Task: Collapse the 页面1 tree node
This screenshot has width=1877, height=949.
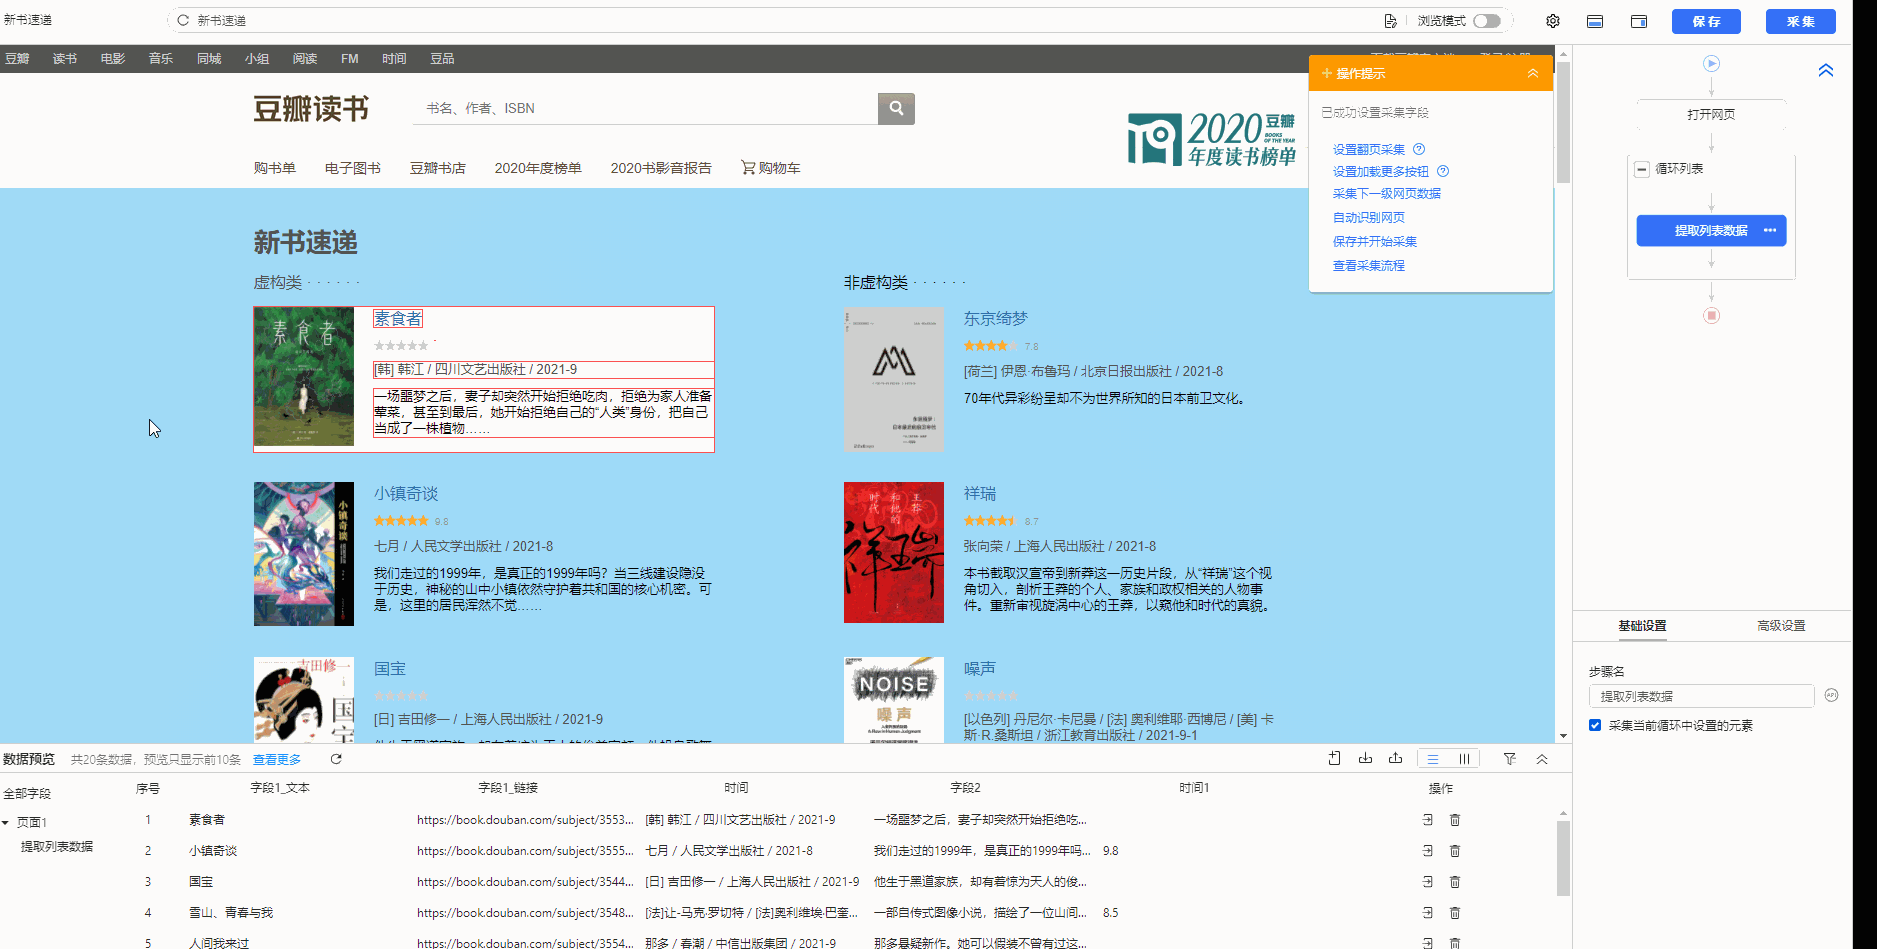Action: click(6, 823)
